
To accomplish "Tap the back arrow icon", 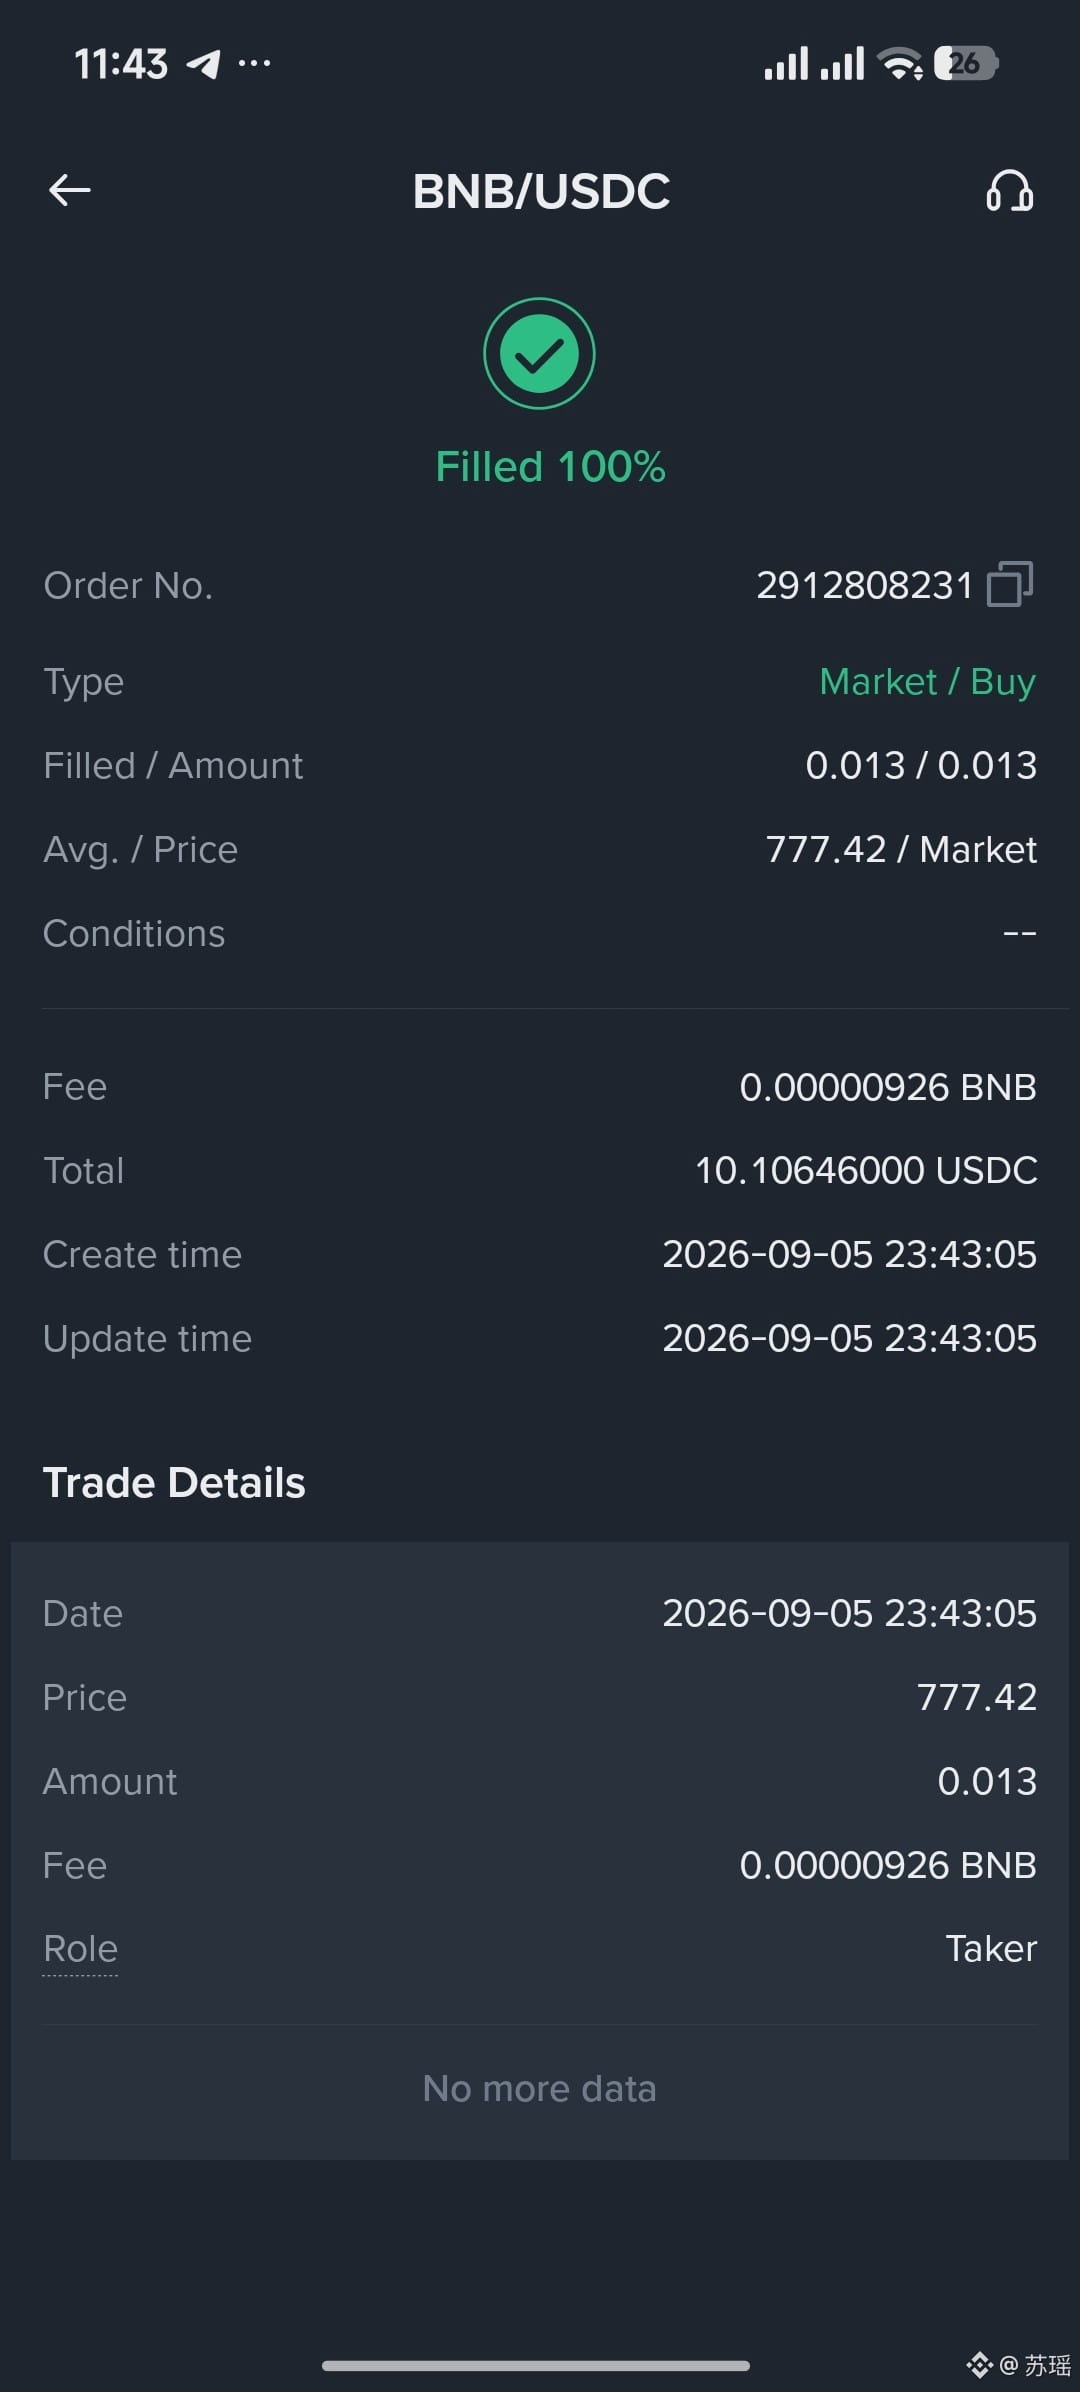I will coord(69,190).
